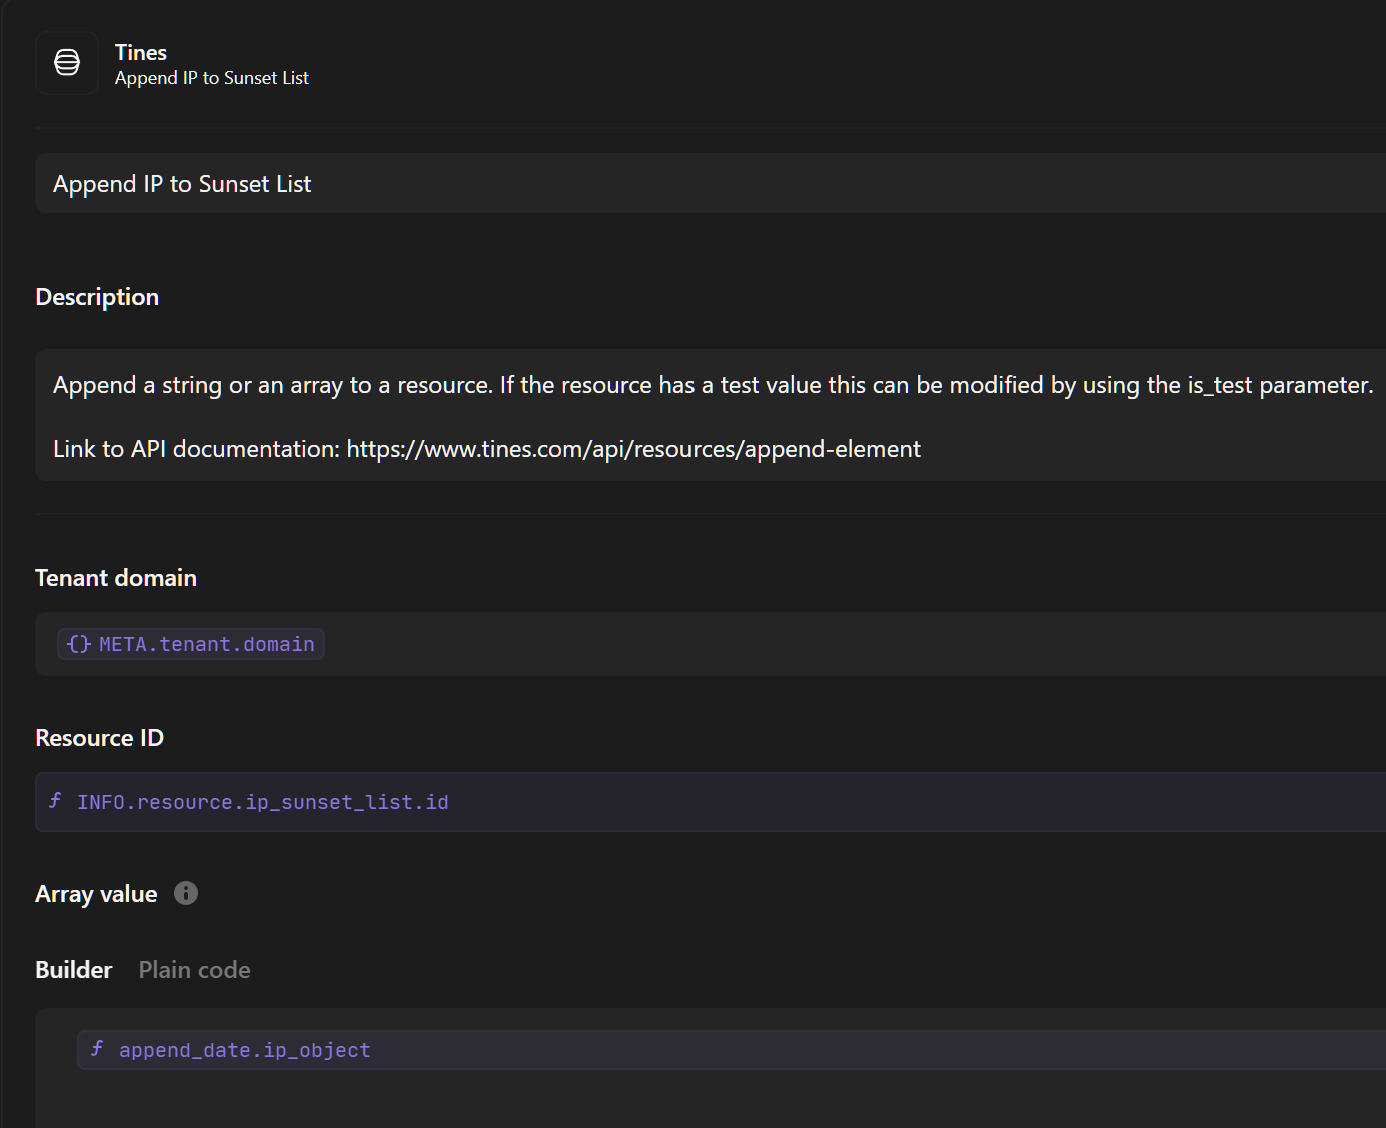Click the formula icon in Resource ID field
This screenshot has height=1128, width=1386.
(x=56, y=801)
